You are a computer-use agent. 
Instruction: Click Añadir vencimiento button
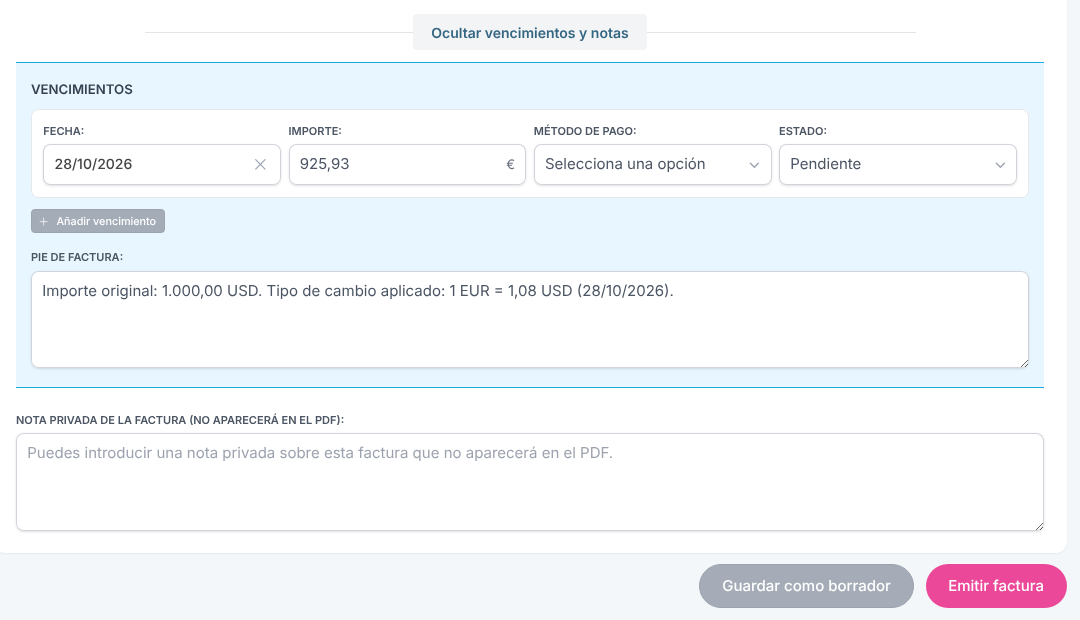click(98, 221)
